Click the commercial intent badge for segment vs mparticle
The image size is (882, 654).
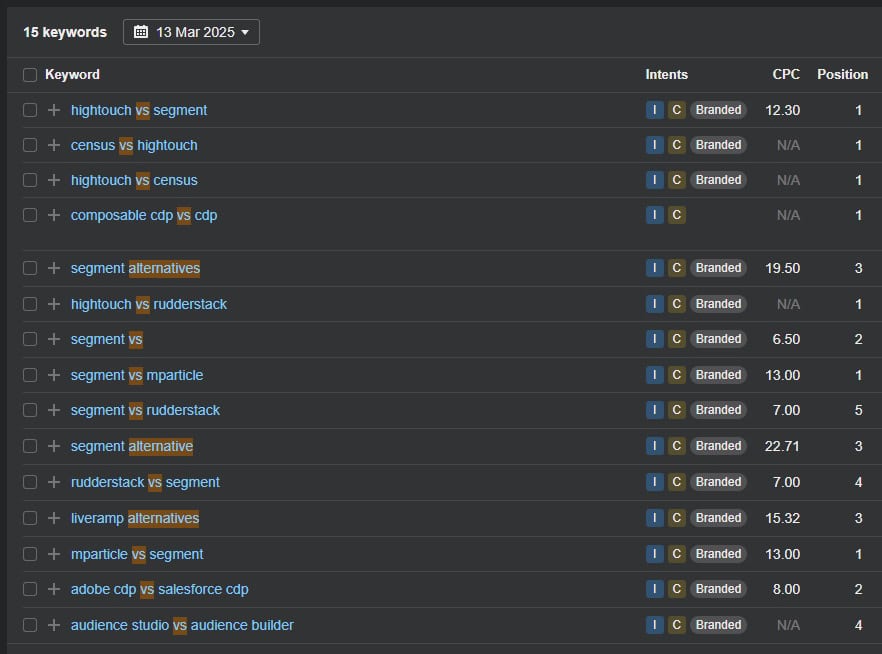(677, 375)
